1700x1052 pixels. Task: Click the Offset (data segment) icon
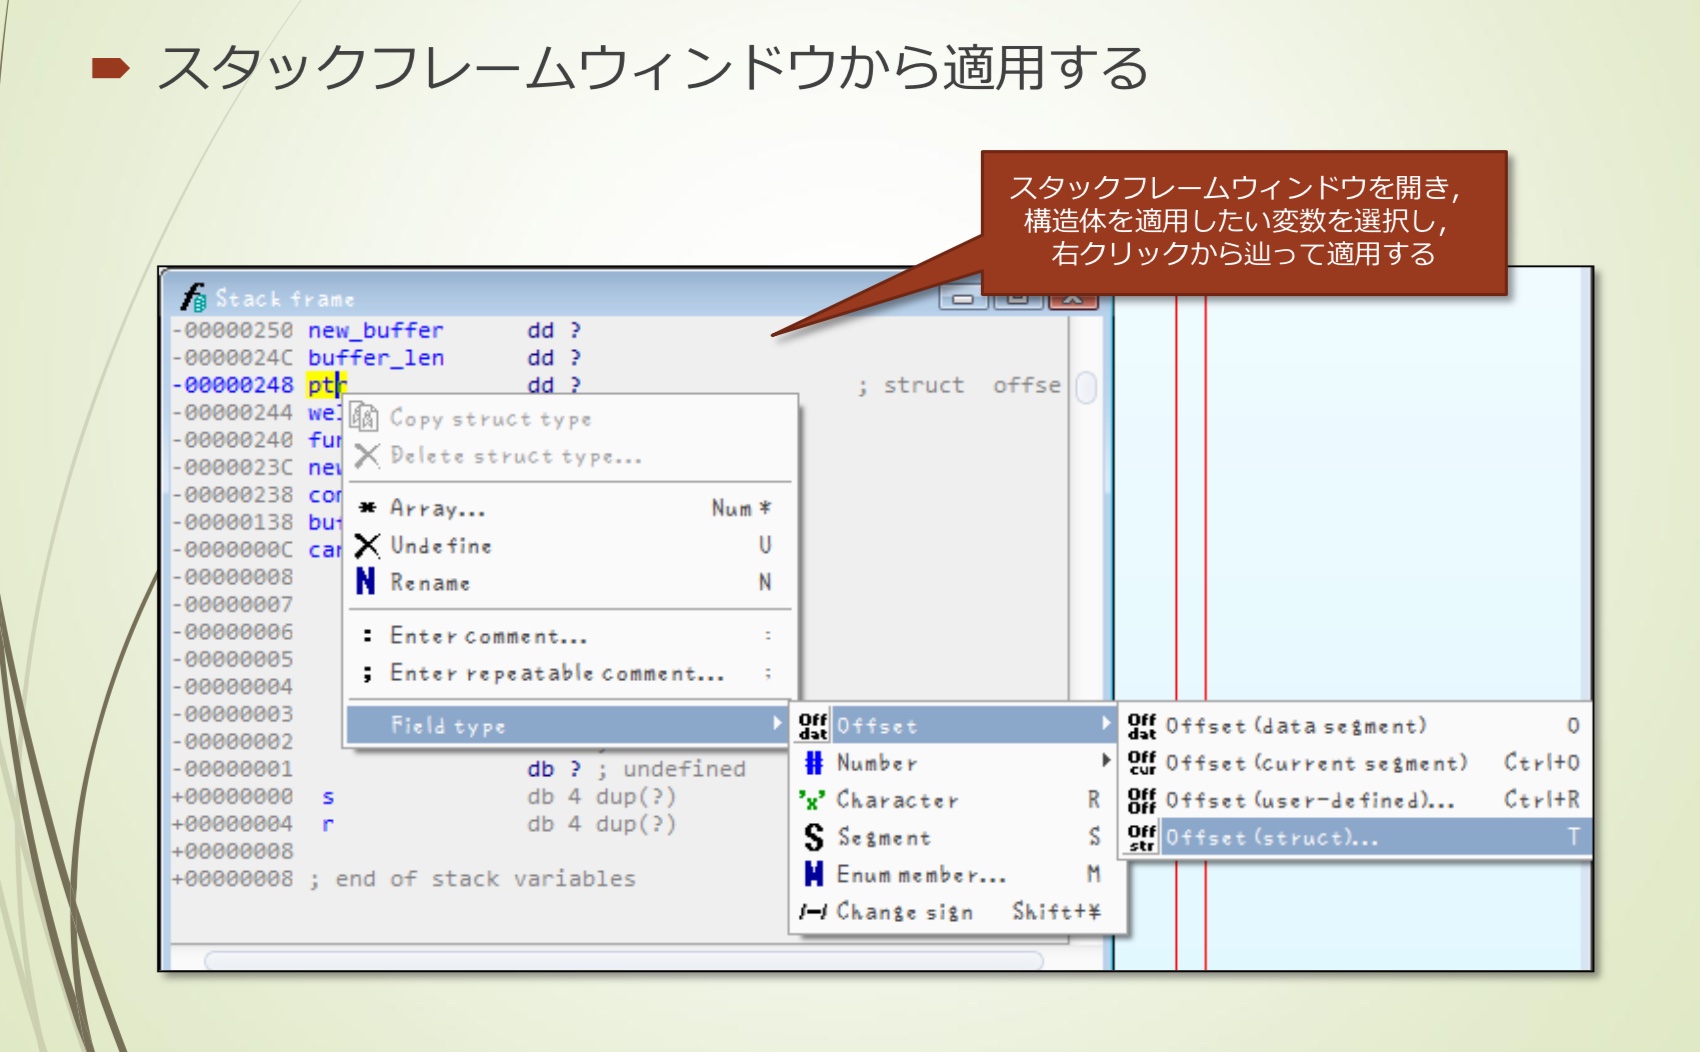tap(1141, 726)
